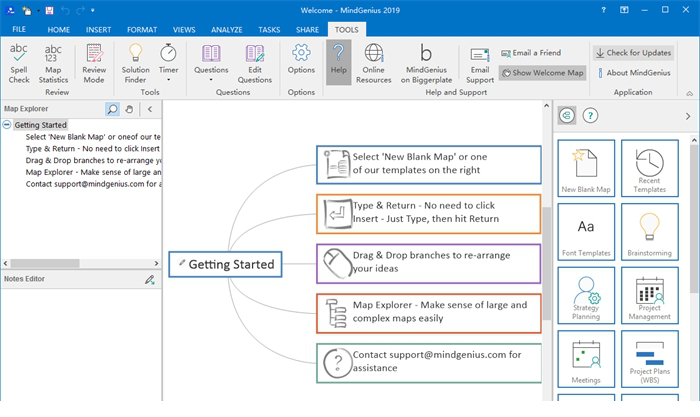The image size is (700, 417).
Task: Expand the Questions dropdown arrow
Action: click(x=211, y=80)
